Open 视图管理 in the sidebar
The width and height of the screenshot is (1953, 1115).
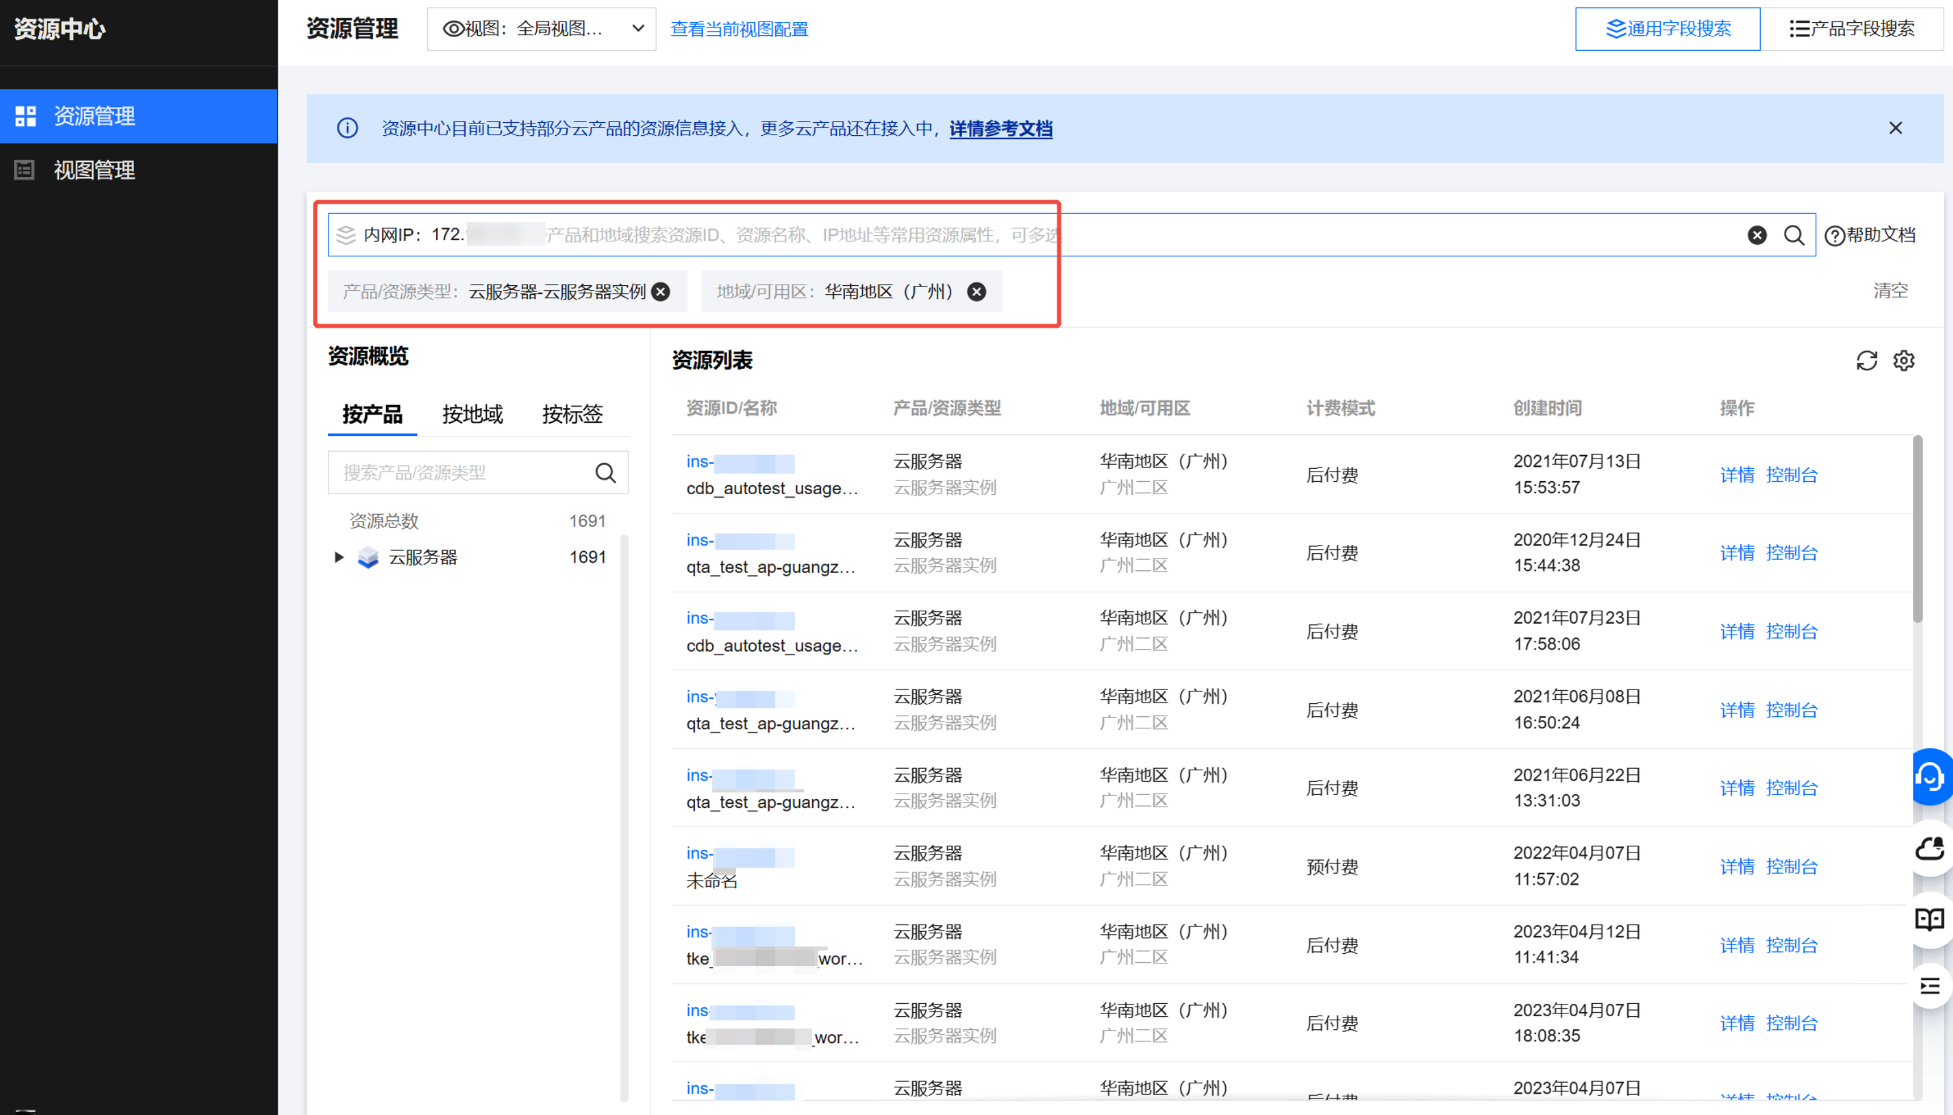94,170
